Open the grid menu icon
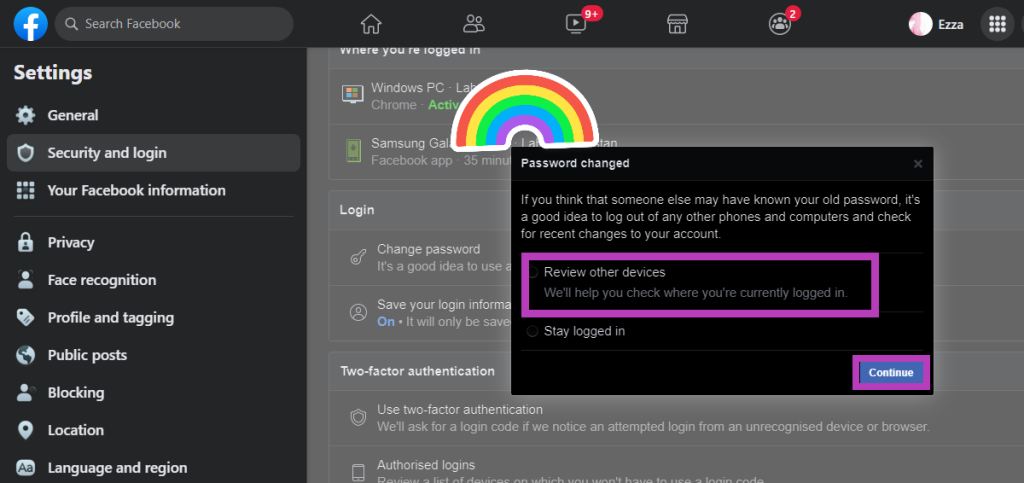Image resolution: width=1024 pixels, height=483 pixels. 997,24
